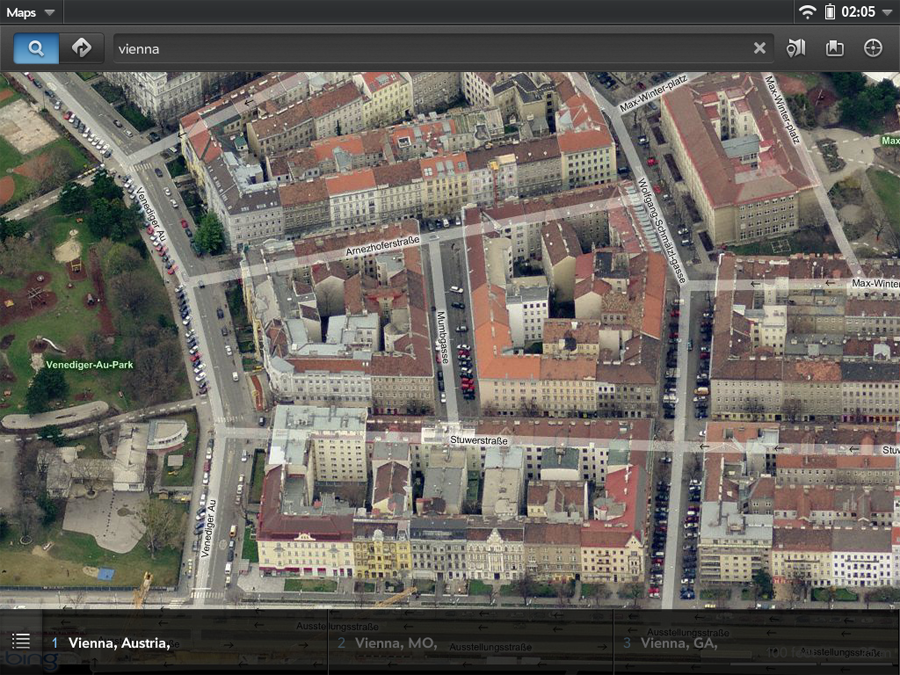Tap the clock showing 02:05
The height and width of the screenshot is (675, 900).
pos(858,12)
